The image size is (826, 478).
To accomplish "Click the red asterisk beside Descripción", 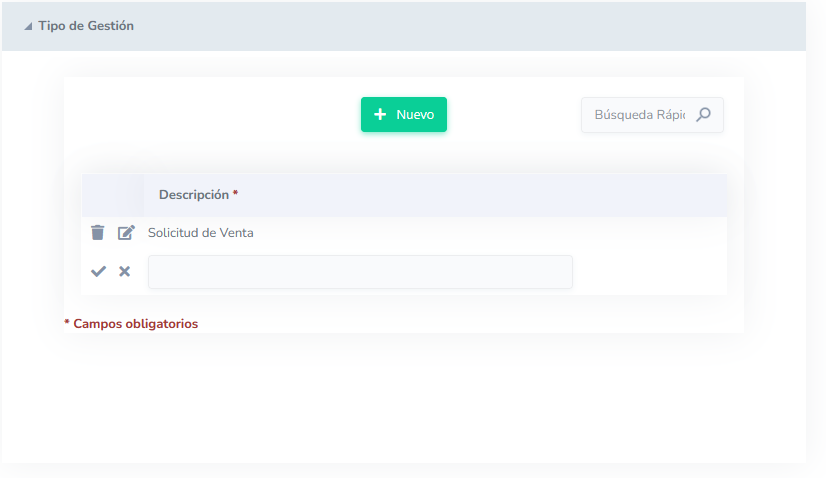I will pos(236,195).
